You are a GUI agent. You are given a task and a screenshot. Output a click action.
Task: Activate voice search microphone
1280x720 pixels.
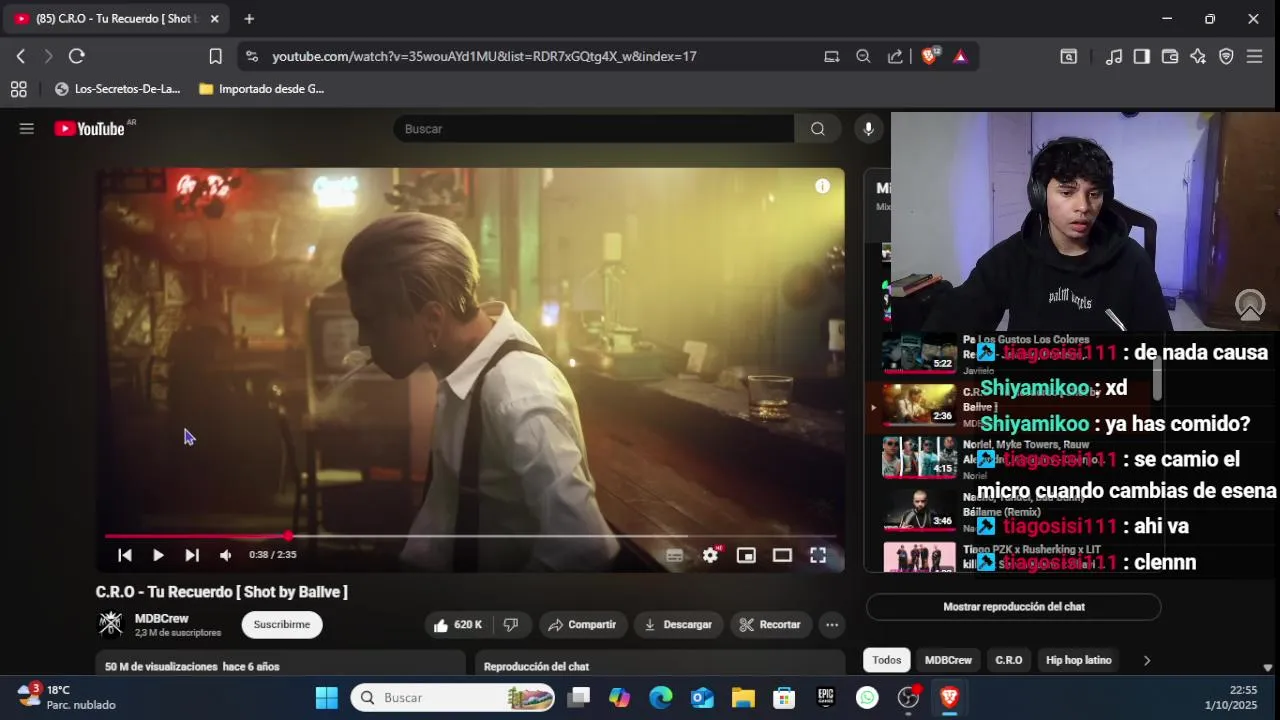[x=868, y=128]
